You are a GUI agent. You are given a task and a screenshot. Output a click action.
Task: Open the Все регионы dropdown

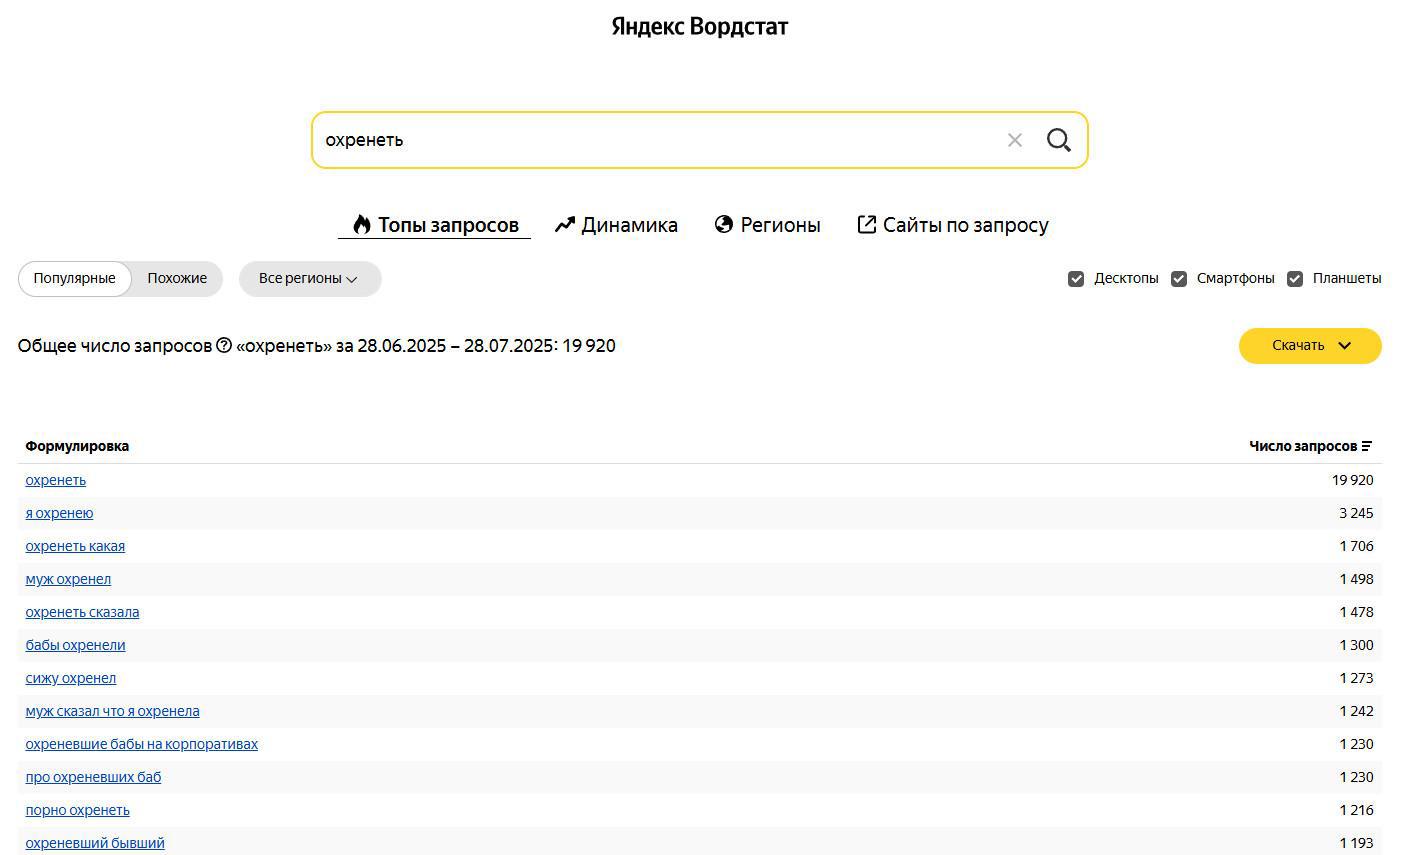click(x=309, y=279)
